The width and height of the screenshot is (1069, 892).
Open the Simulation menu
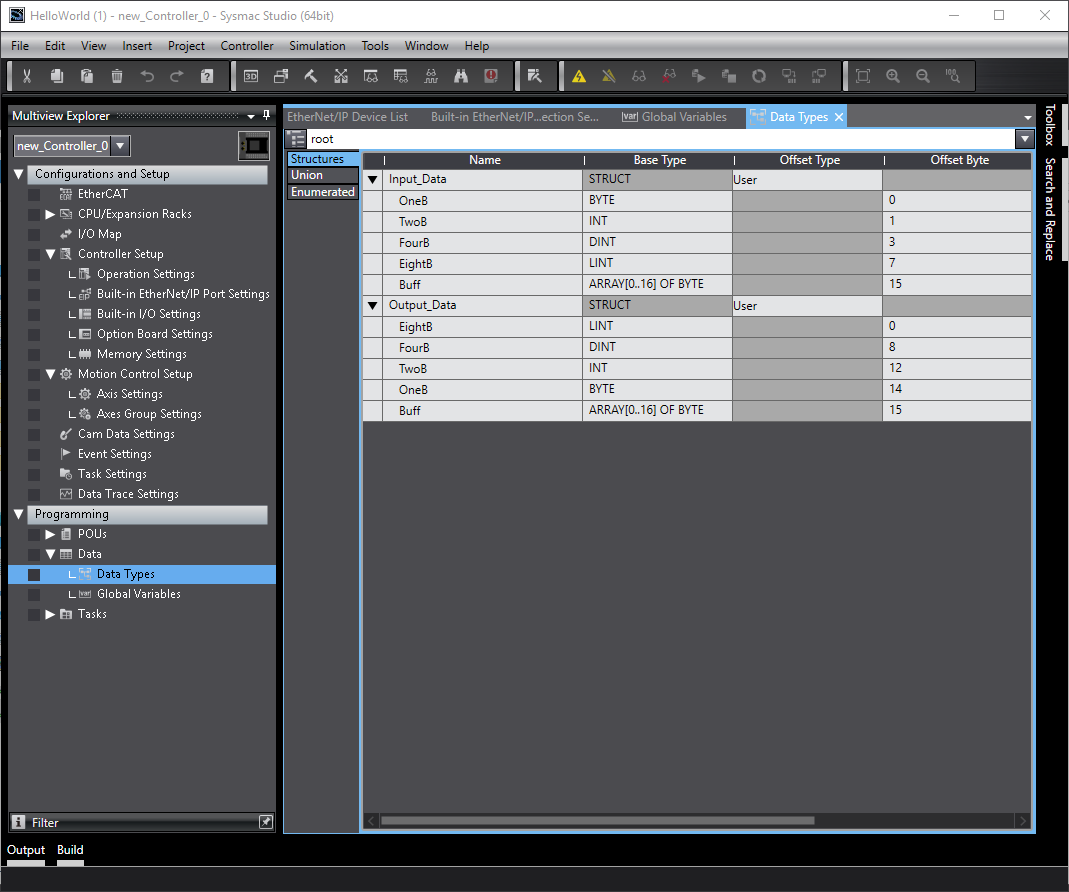pos(317,46)
